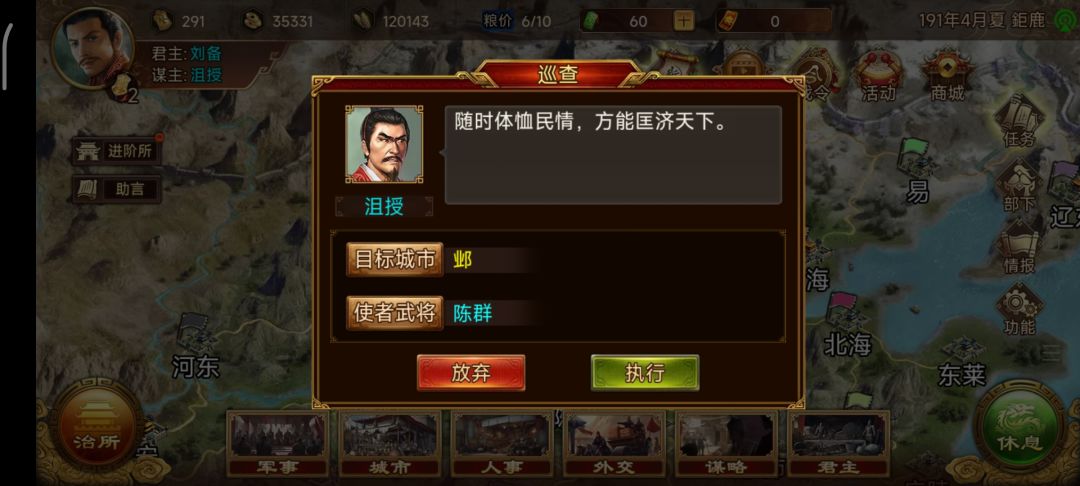
Task: Open the 功能 gear icon
Action: 1019,310
